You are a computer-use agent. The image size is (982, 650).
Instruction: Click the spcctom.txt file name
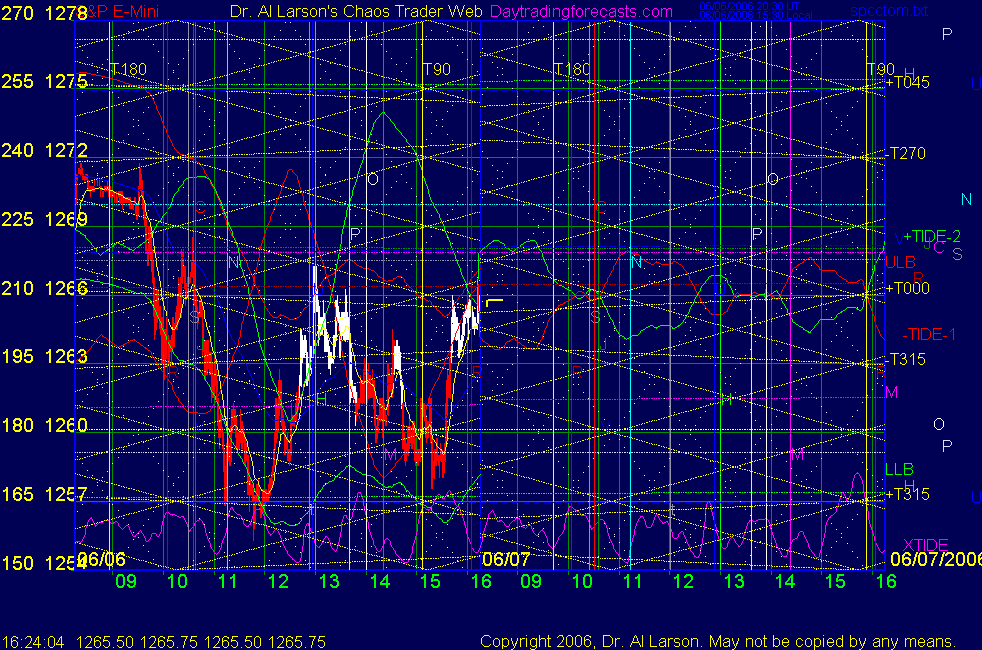[889, 11]
